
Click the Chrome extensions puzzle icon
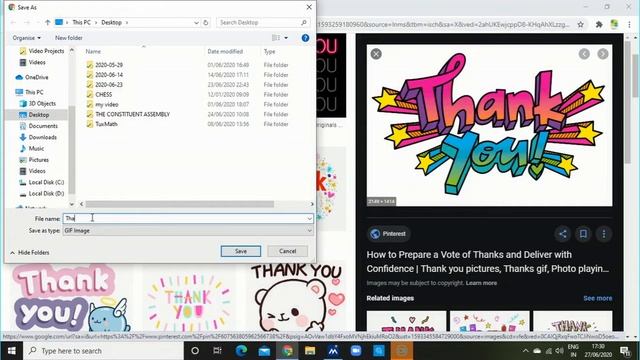pos(599,24)
